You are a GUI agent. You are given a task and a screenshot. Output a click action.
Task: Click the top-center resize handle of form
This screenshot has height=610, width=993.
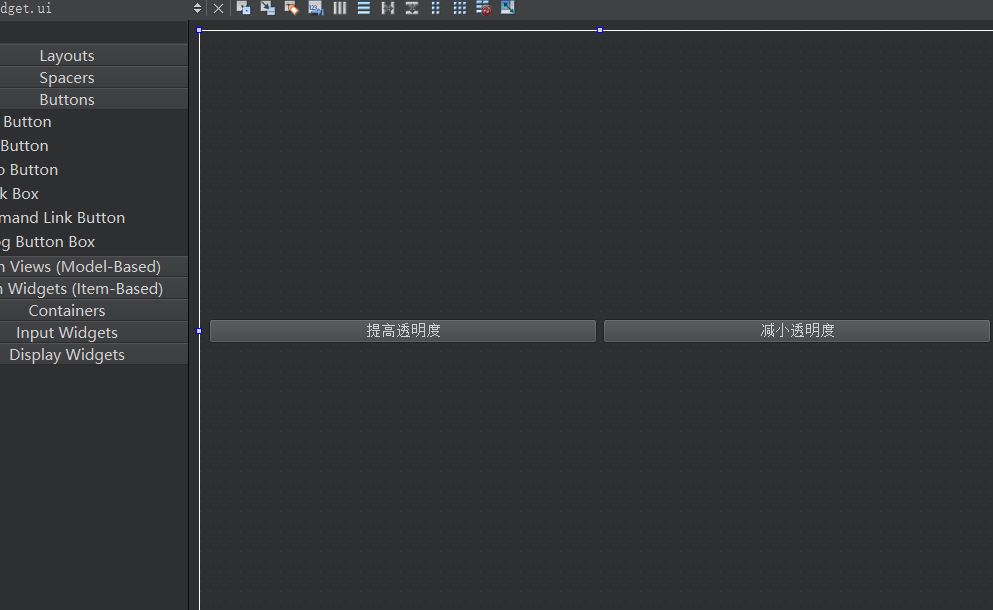[600, 30]
